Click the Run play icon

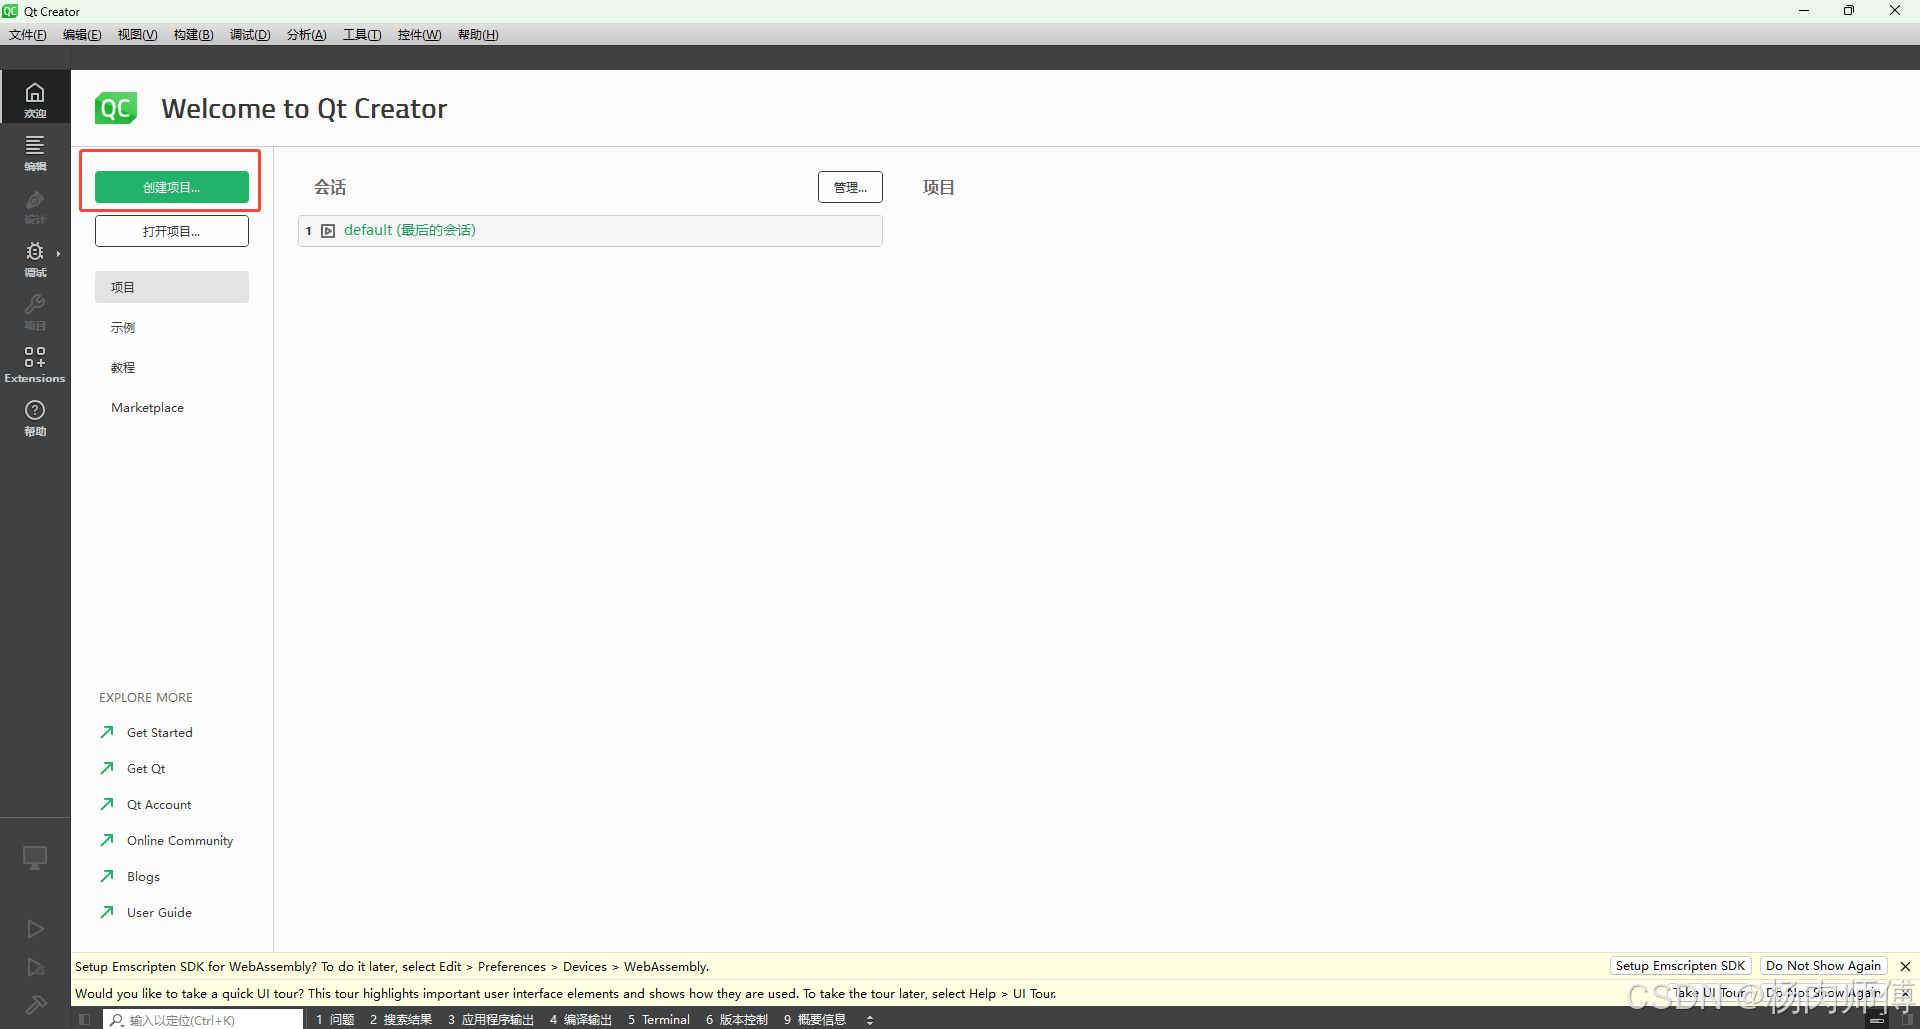(35, 929)
